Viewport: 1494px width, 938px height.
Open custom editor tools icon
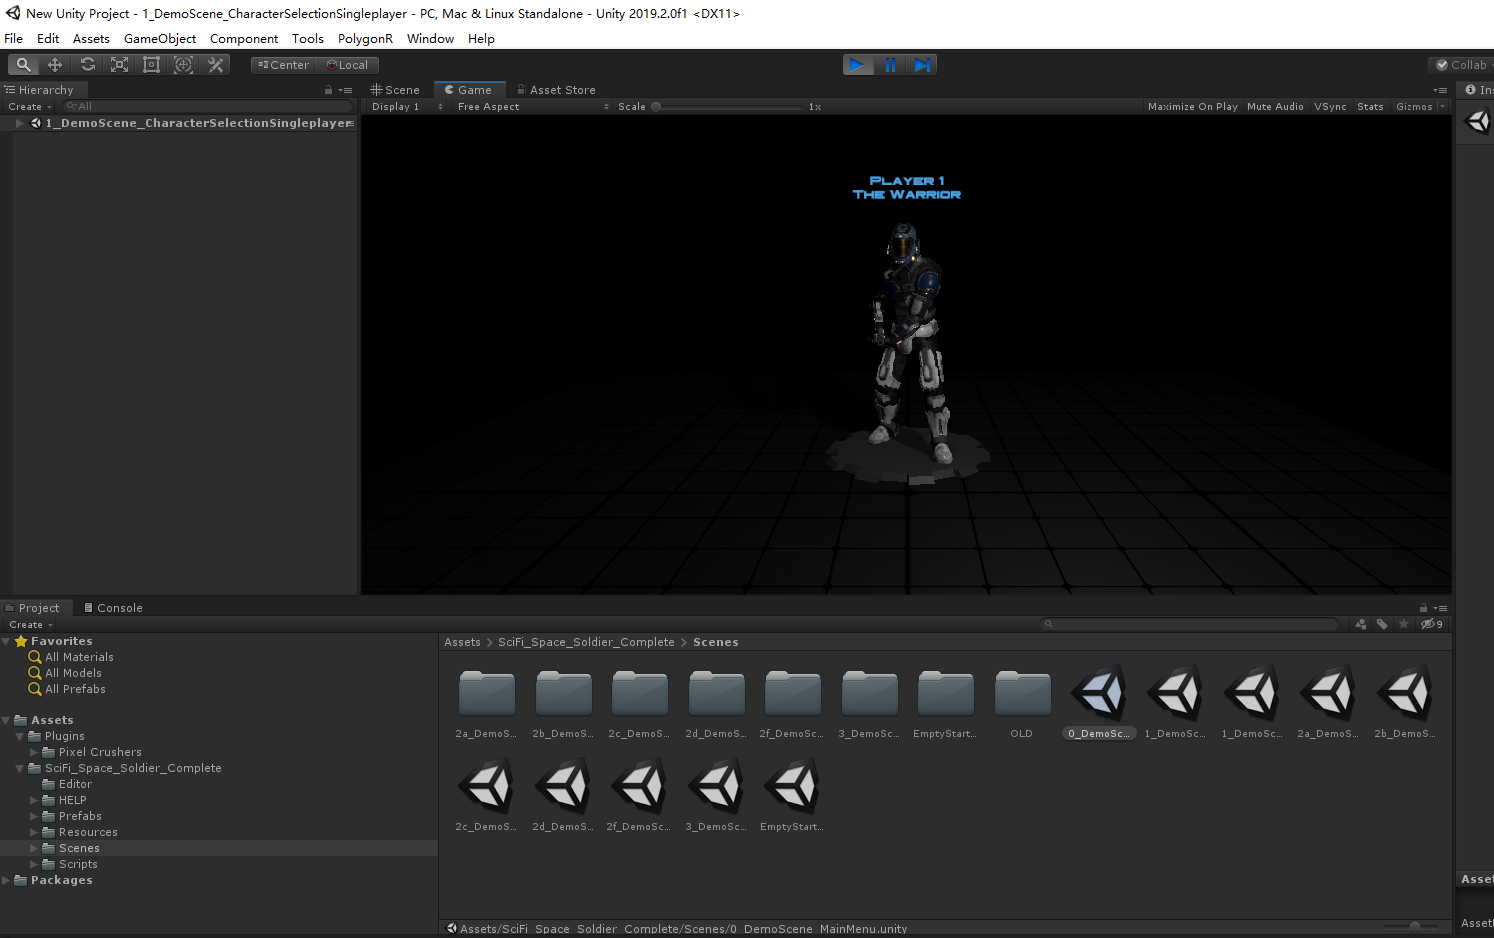click(x=215, y=64)
